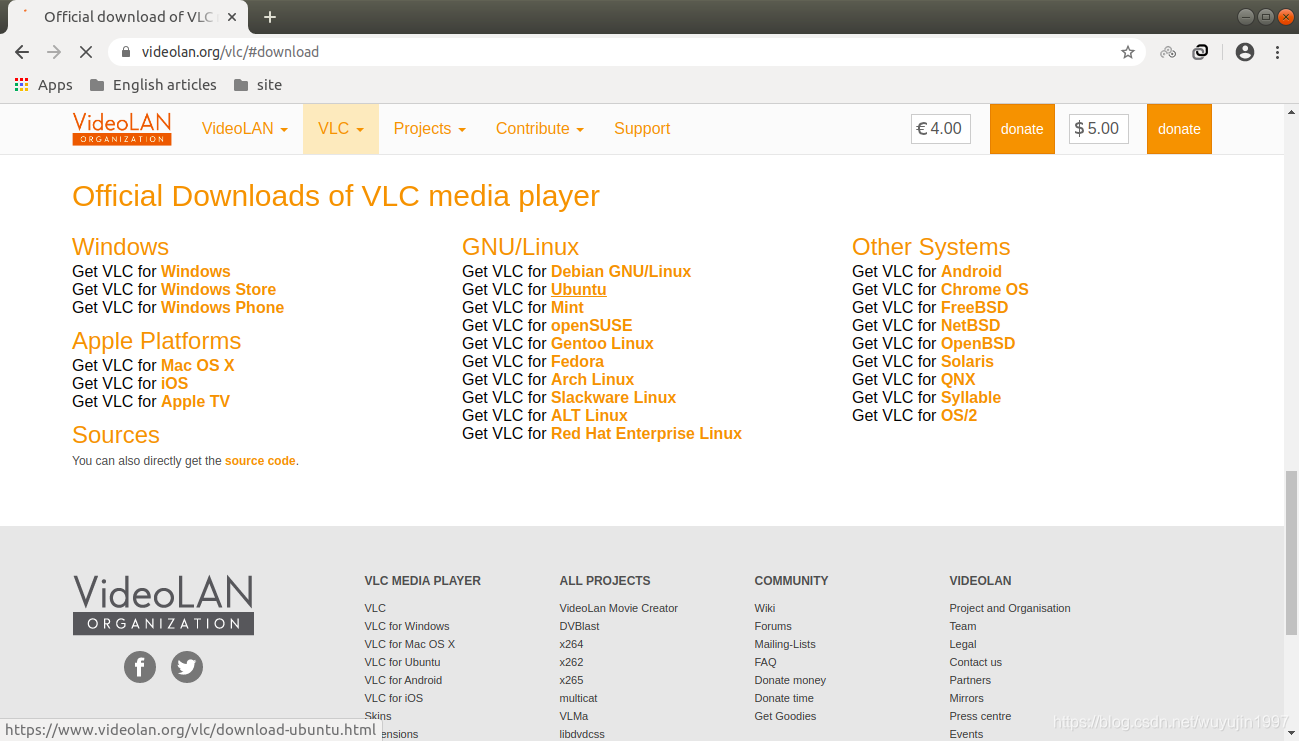Stop loading the page with X icon
Viewport: 1299px width, 741px height.
click(x=85, y=52)
